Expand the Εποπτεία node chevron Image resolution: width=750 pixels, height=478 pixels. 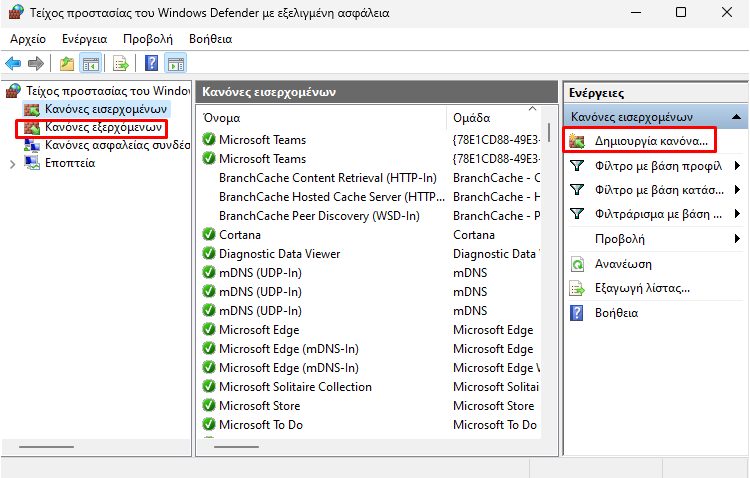[x=12, y=164]
